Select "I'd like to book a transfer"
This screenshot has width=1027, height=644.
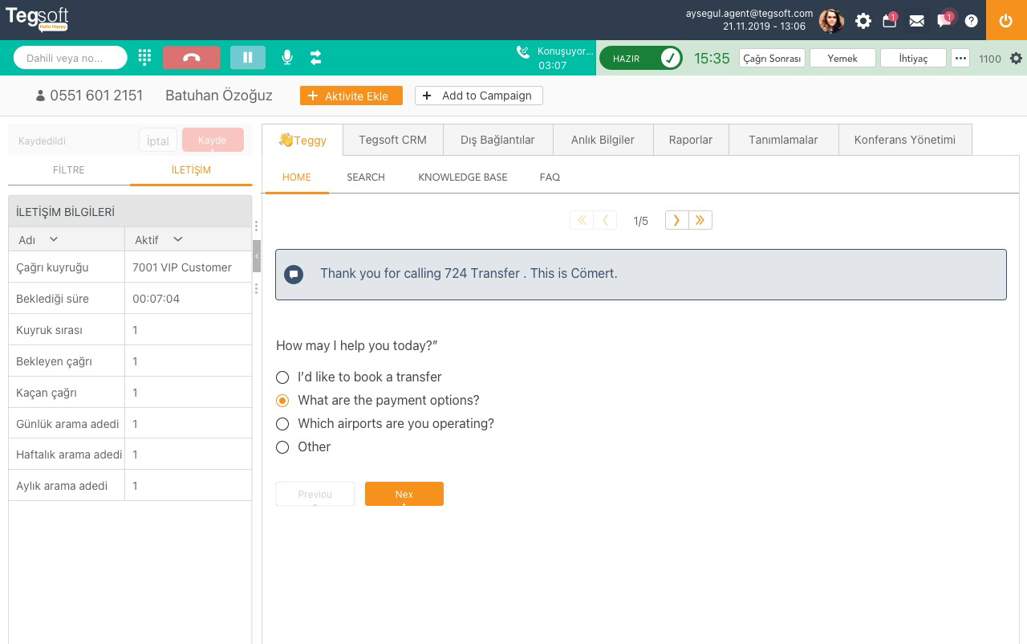coord(283,377)
